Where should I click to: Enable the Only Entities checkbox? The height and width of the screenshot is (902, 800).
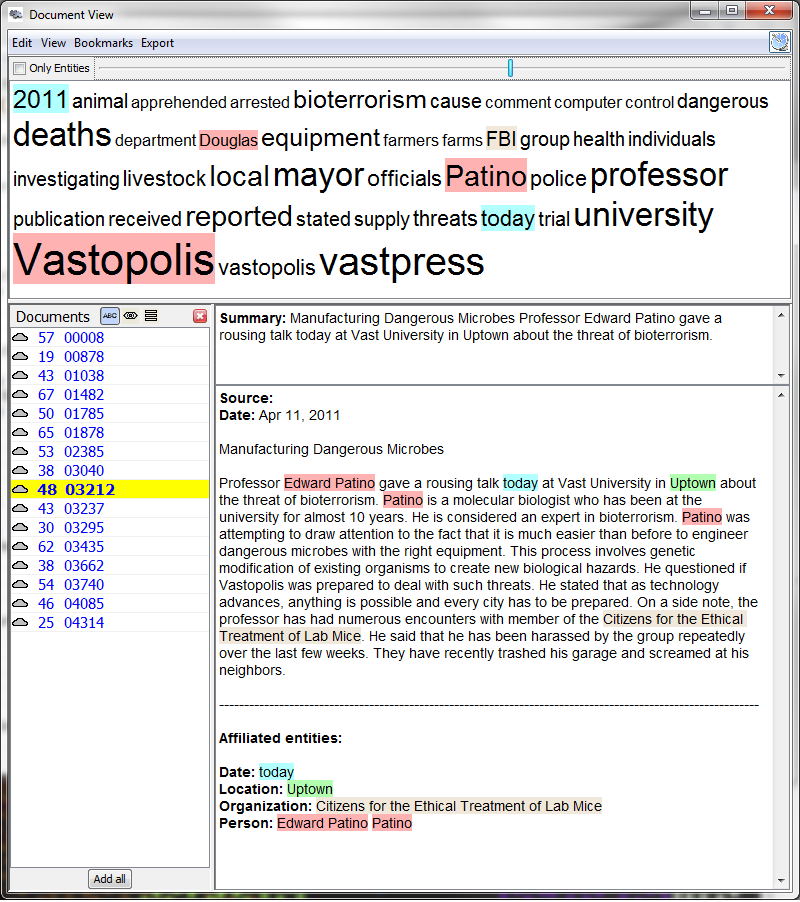tap(19, 68)
